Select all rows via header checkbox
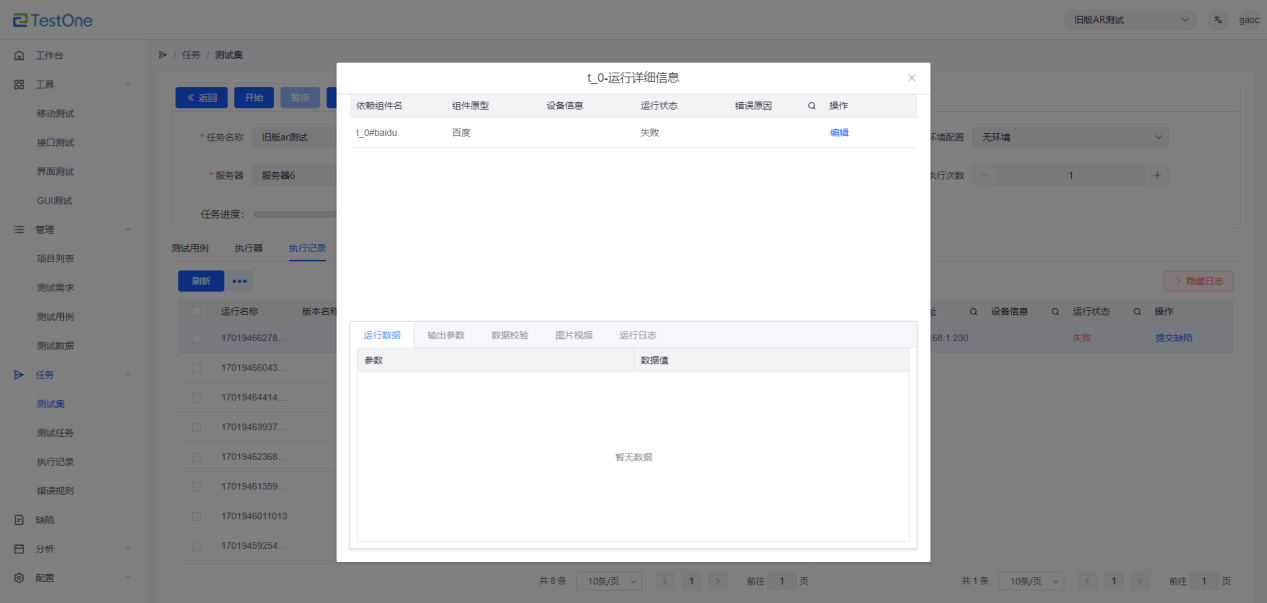Viewport: 1267px width, 603px height. click(x=197, y=311)
